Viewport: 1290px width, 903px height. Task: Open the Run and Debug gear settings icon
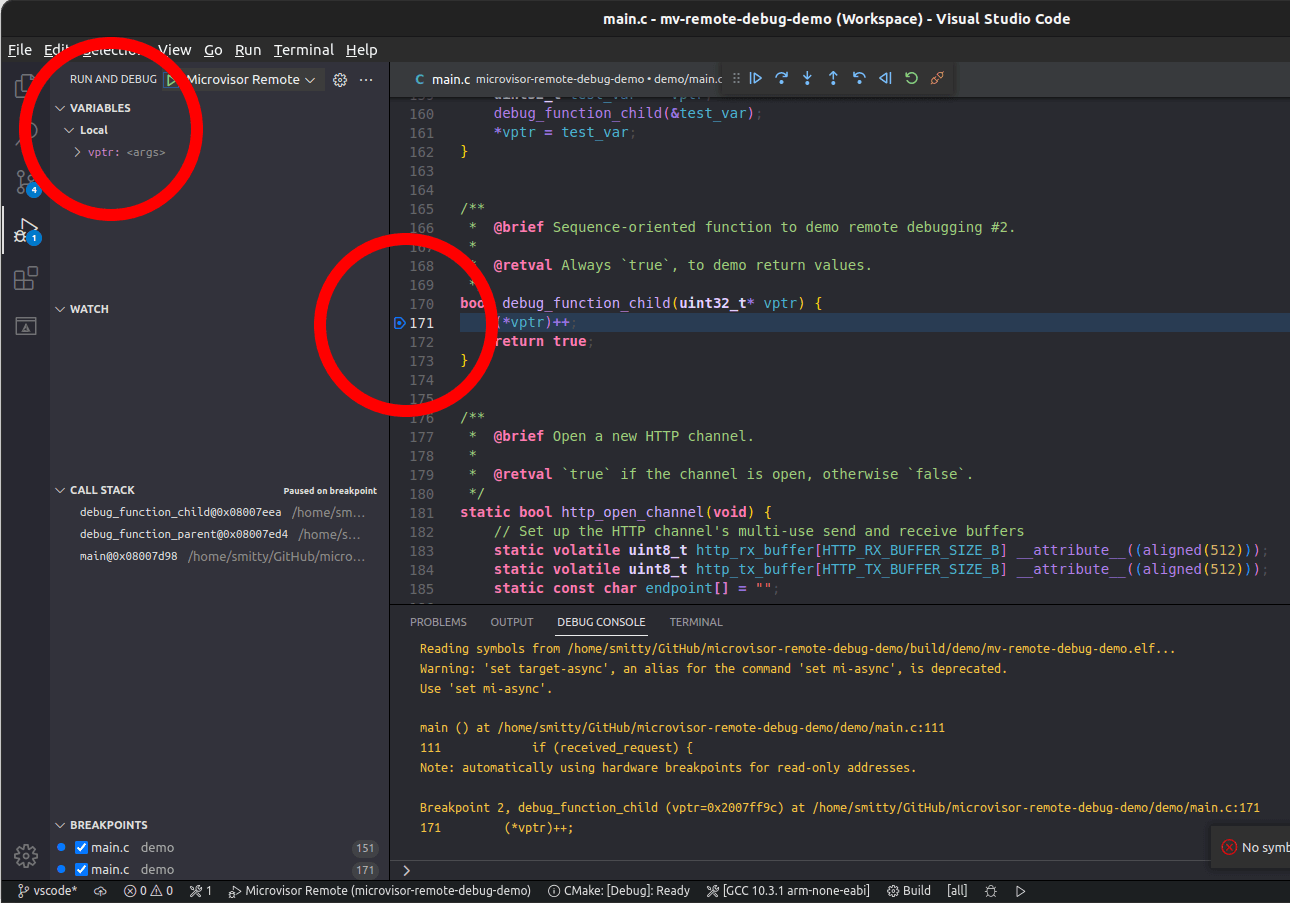point(339,78)
